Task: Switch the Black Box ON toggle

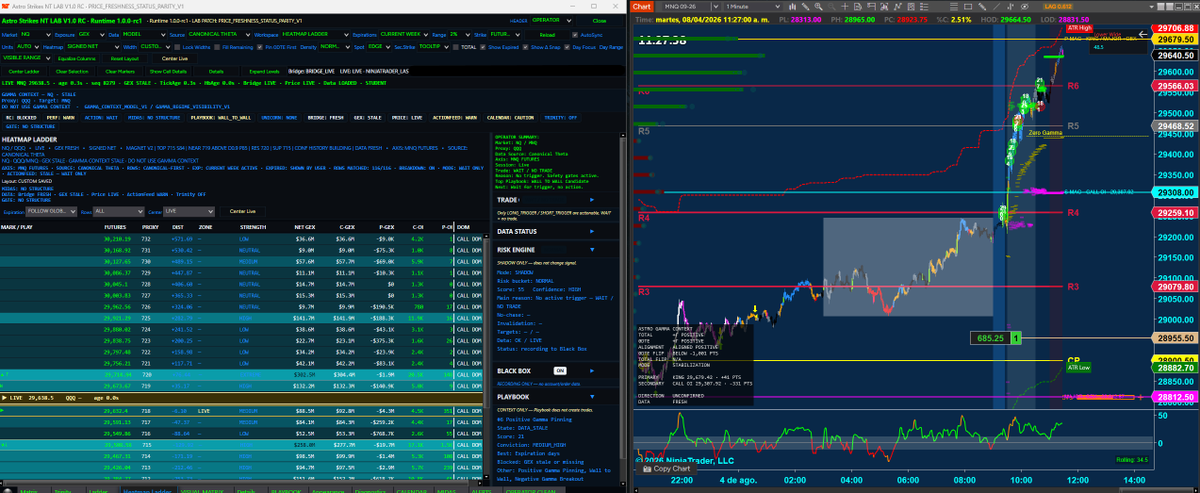Action: 560,370
